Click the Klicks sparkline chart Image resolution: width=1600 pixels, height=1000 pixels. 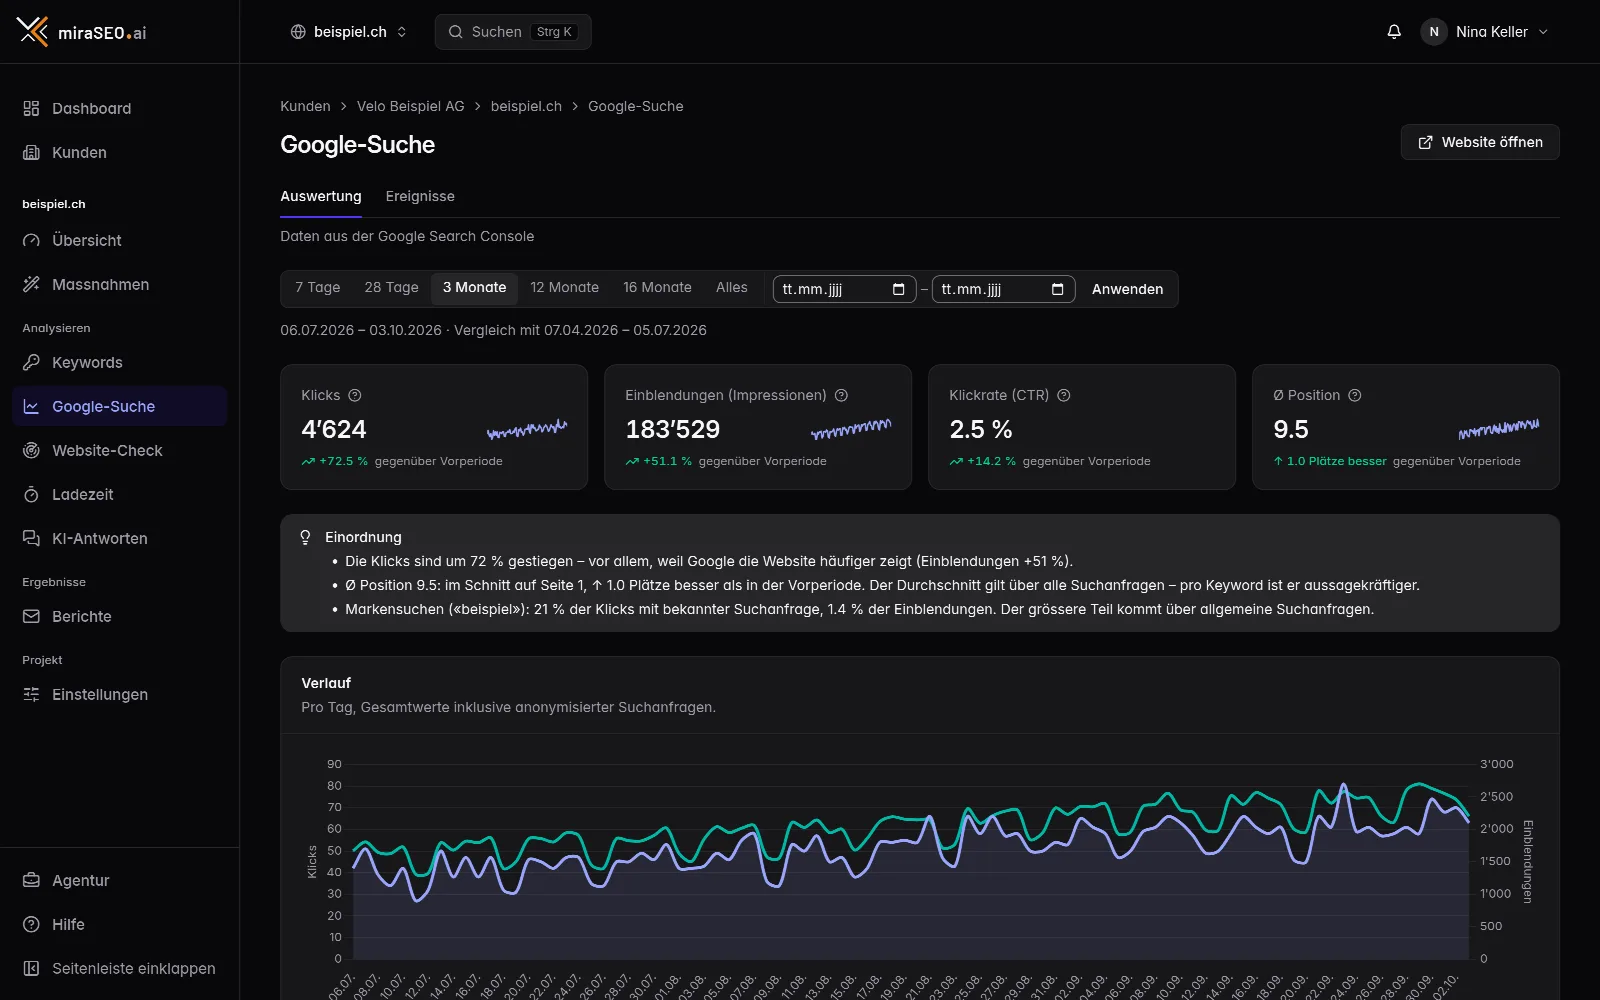click(527, 430)
